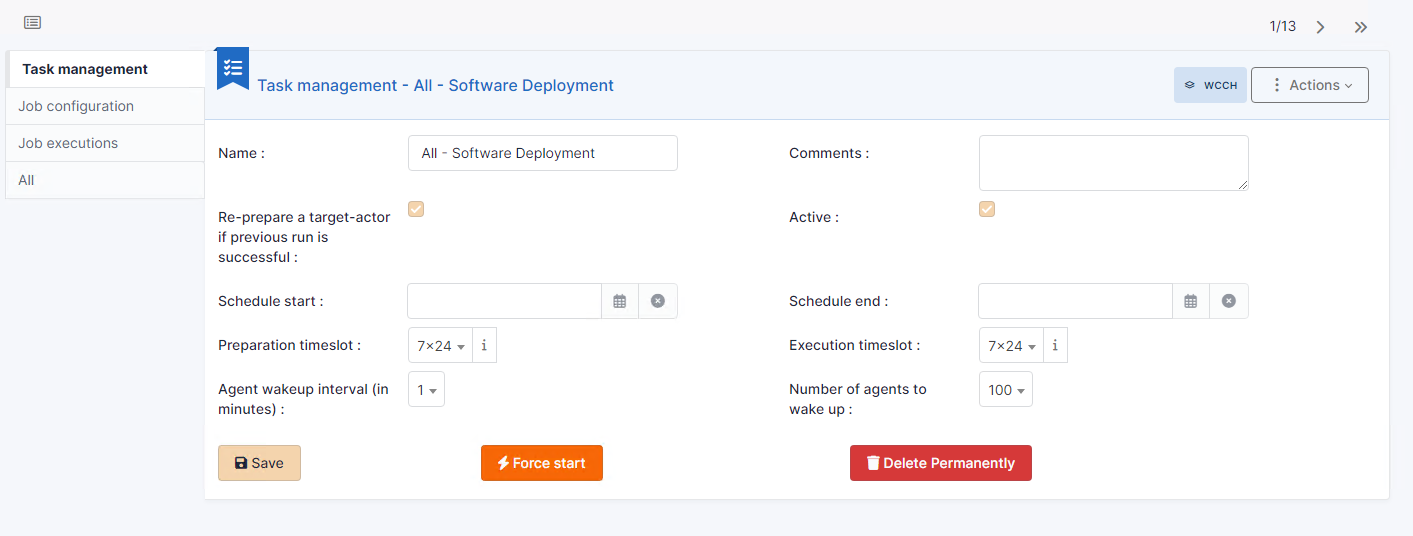Focus the Schedule start date field
The image size is (1413, 536).
505,301
